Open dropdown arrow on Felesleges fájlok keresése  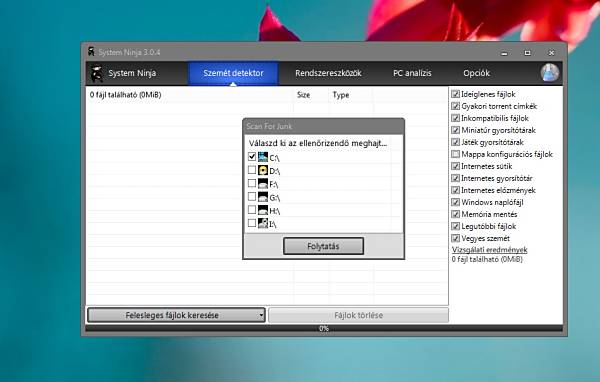(261, 315)
